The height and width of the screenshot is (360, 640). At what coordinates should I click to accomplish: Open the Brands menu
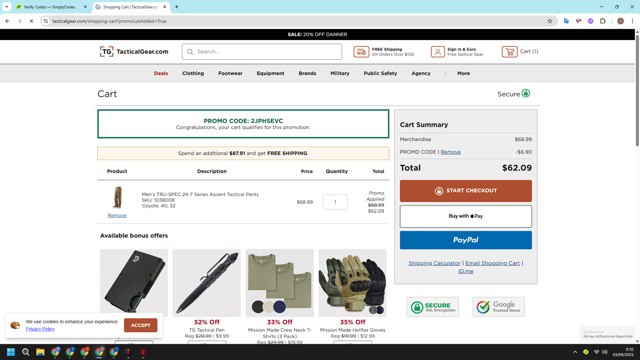307,73
